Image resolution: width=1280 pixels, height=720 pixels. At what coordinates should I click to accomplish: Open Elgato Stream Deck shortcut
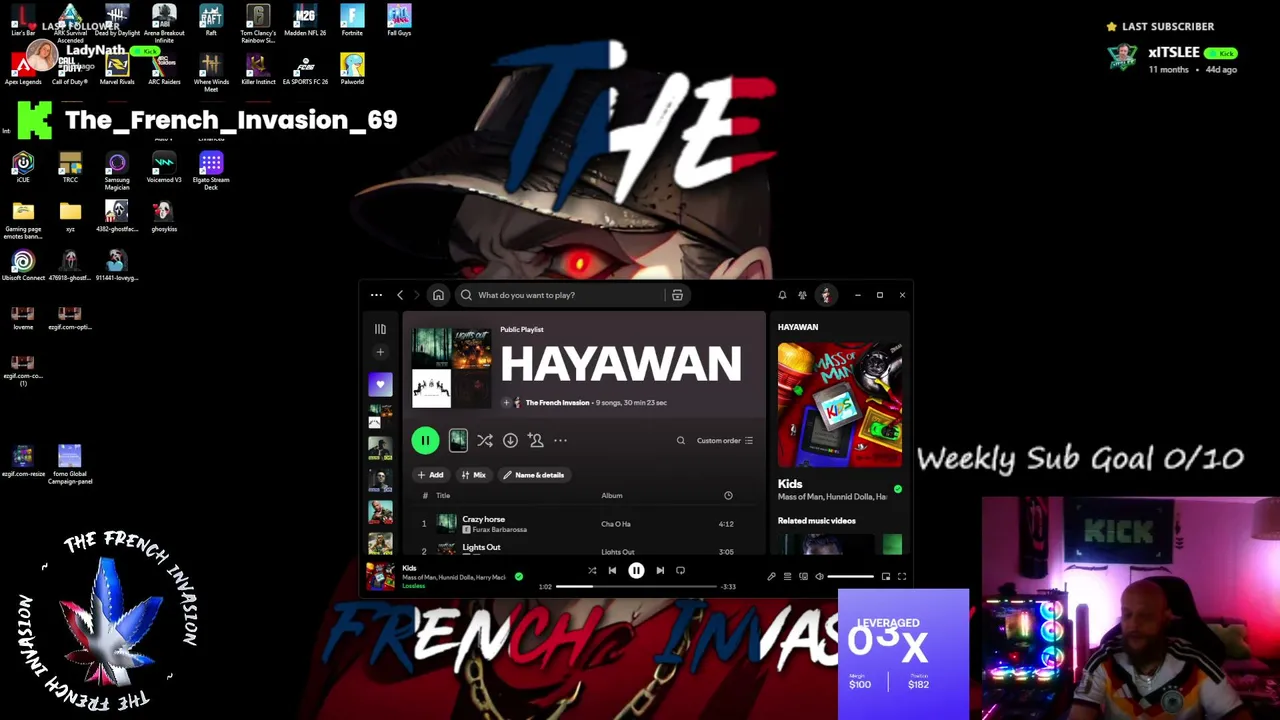(211, 170)
